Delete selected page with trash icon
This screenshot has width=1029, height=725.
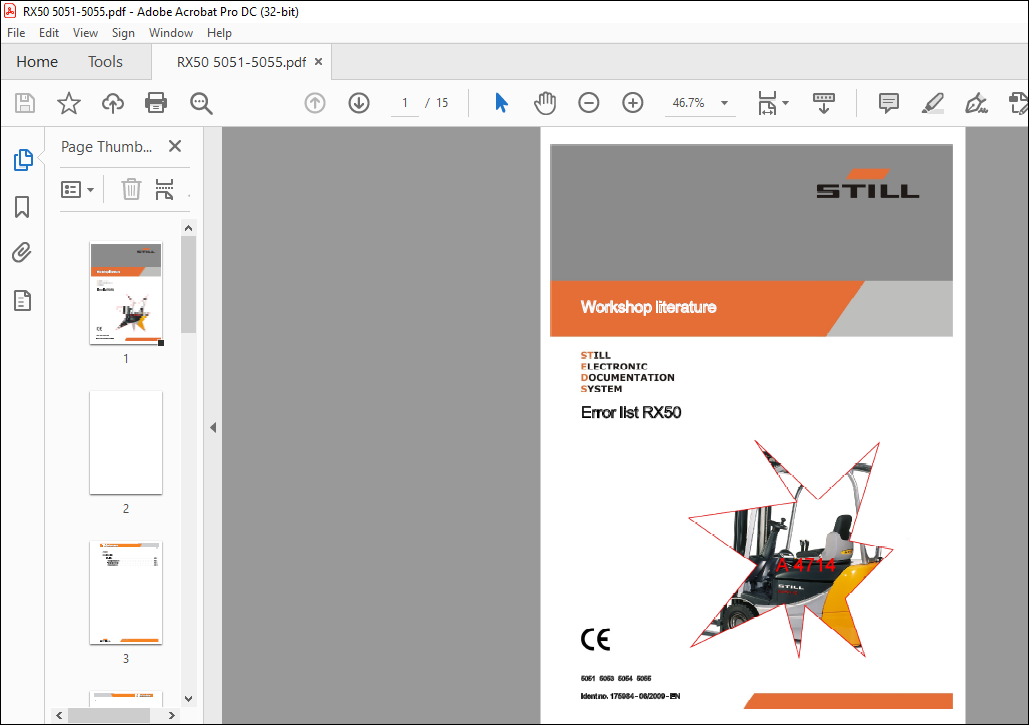[131, 189]
